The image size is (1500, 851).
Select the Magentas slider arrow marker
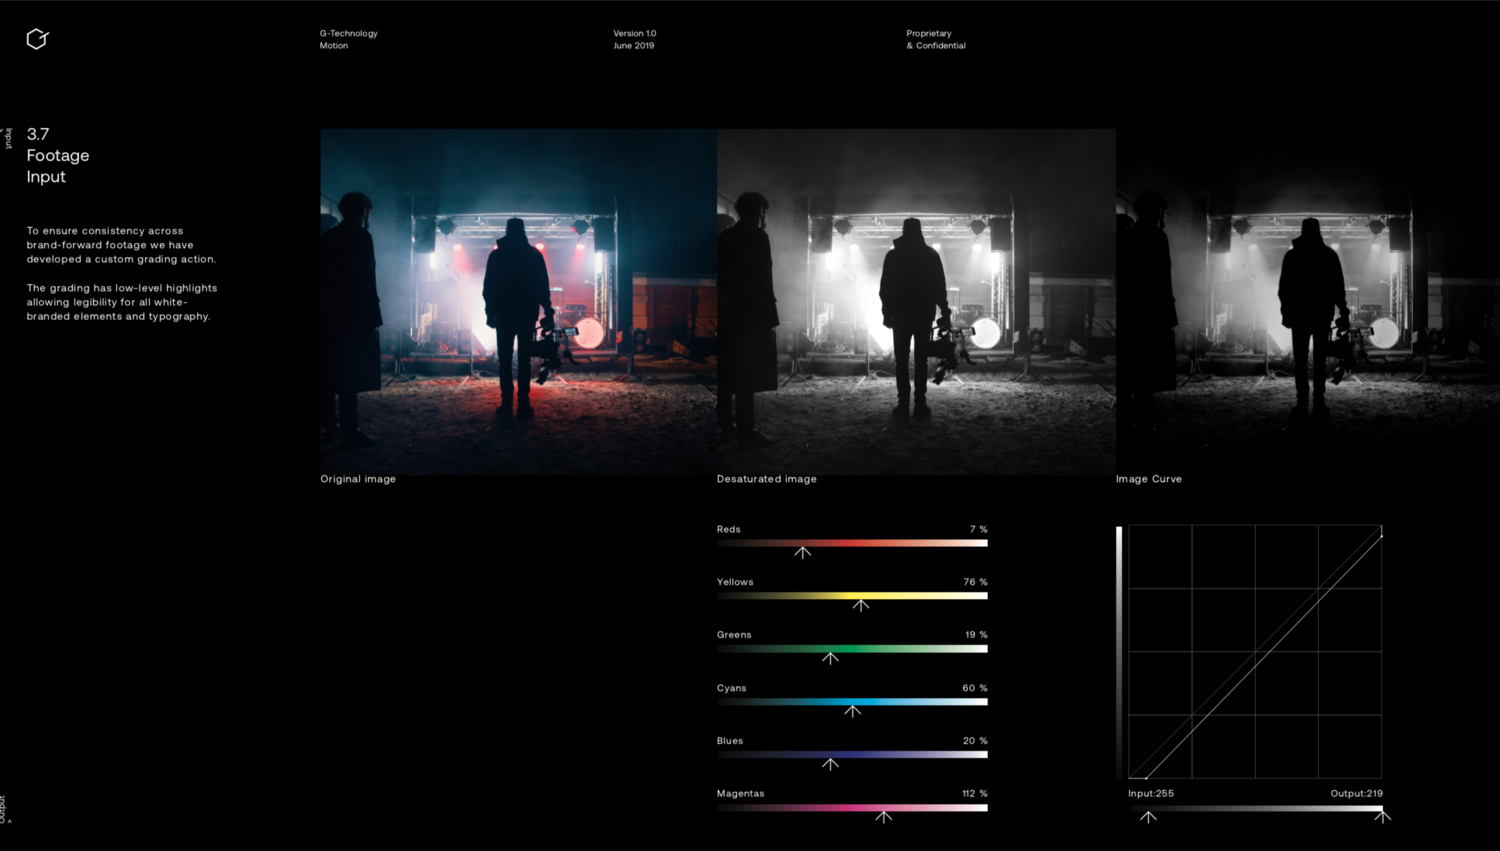click(x=884, y=817)
